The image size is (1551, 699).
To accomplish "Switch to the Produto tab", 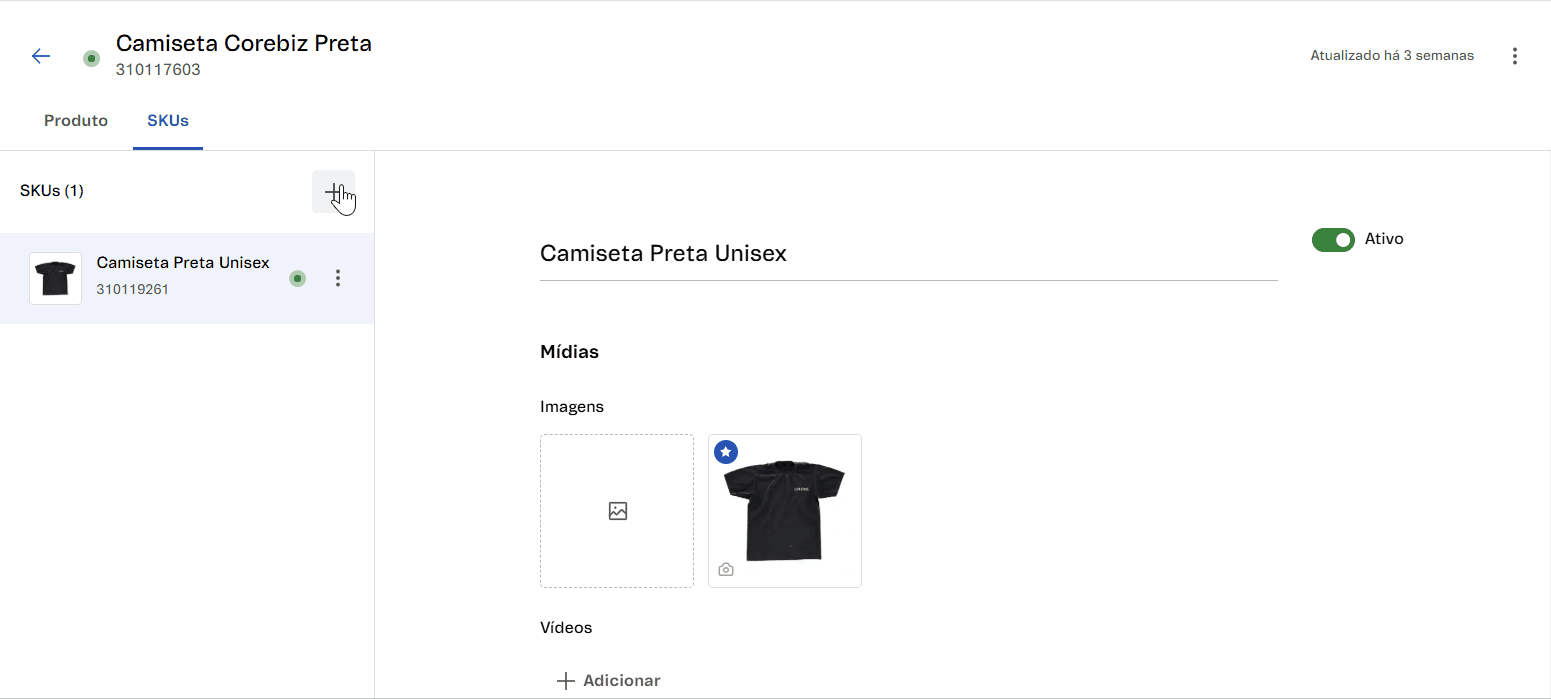I will click(75, 120).
